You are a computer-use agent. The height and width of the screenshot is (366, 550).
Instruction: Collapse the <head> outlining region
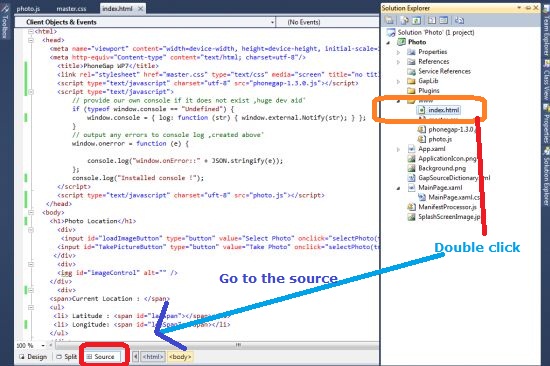click(31, 40)
